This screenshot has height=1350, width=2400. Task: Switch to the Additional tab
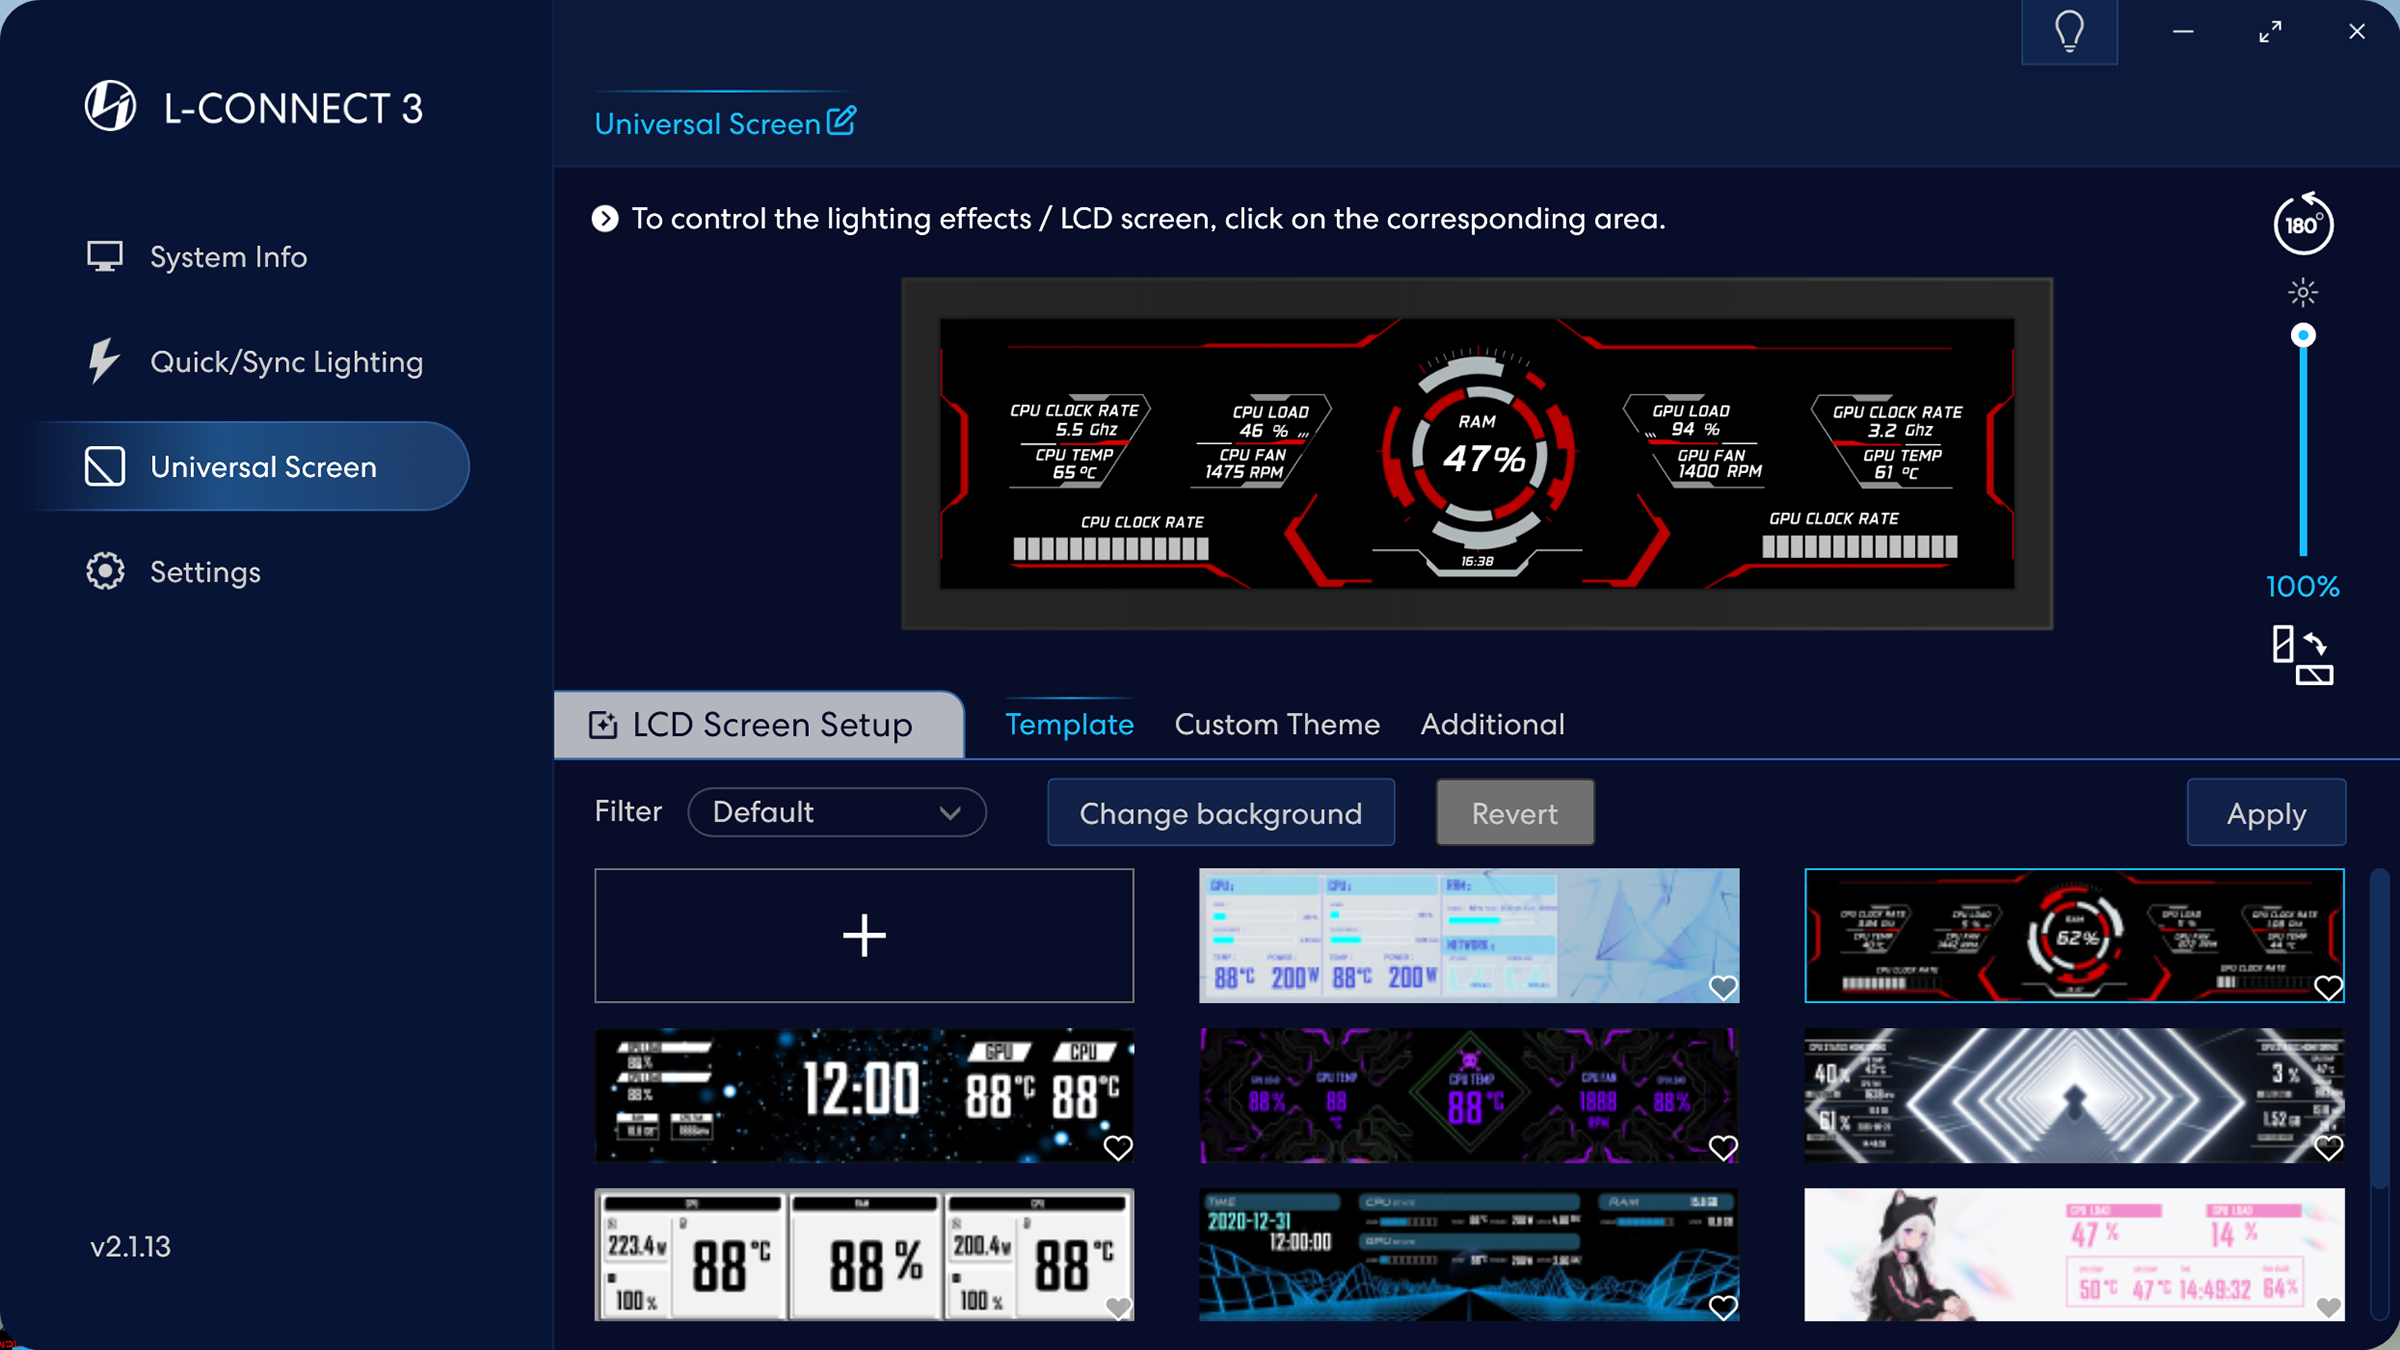[1492, 725]
